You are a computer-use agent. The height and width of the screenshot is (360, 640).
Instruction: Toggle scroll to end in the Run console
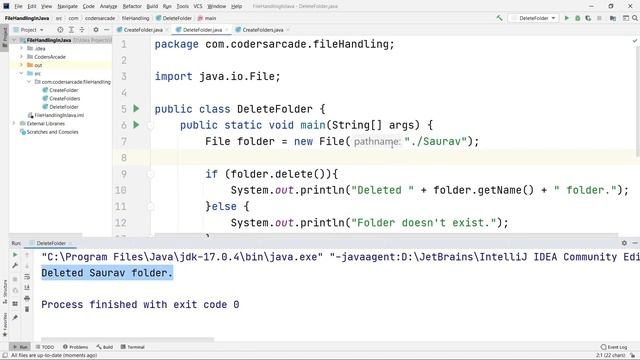point(27,288)
